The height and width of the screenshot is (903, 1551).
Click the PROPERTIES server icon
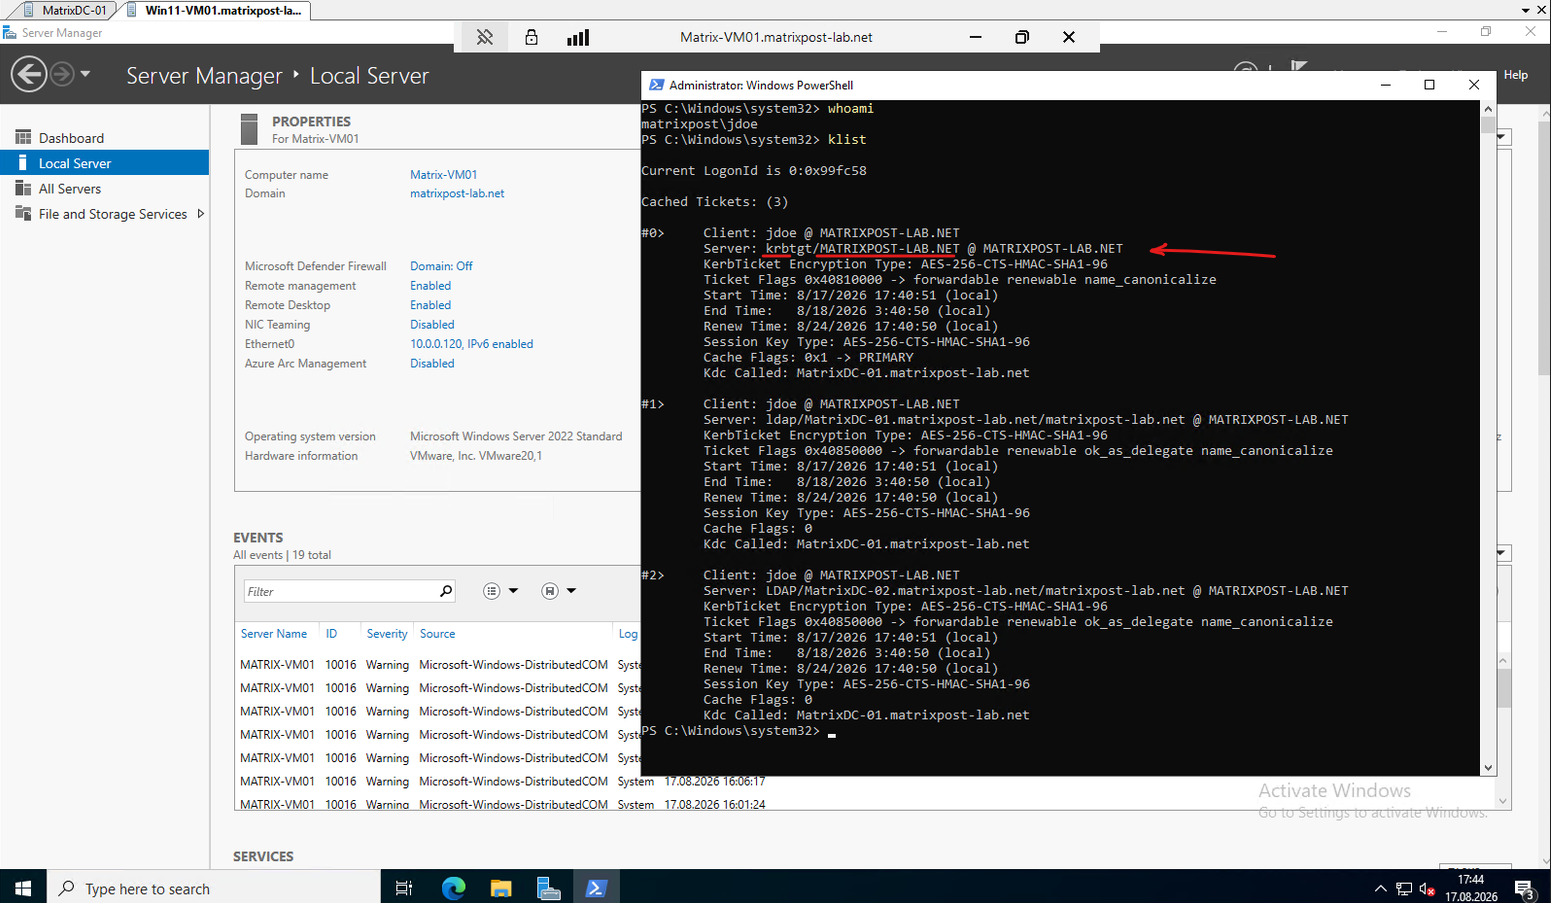point(249,129)
